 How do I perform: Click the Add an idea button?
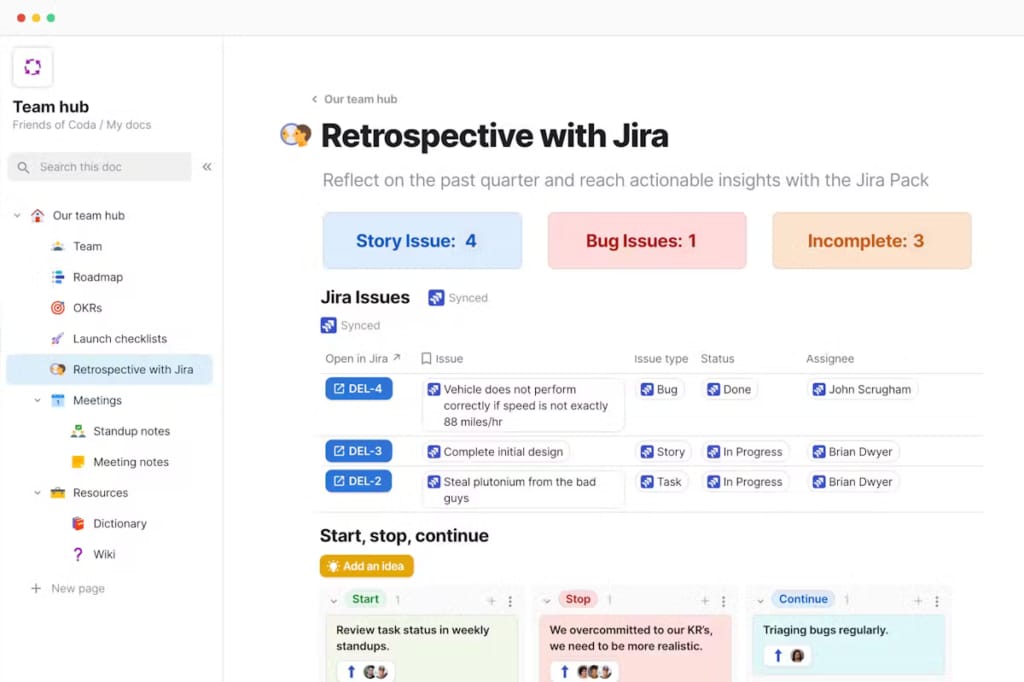click(367, 565)
